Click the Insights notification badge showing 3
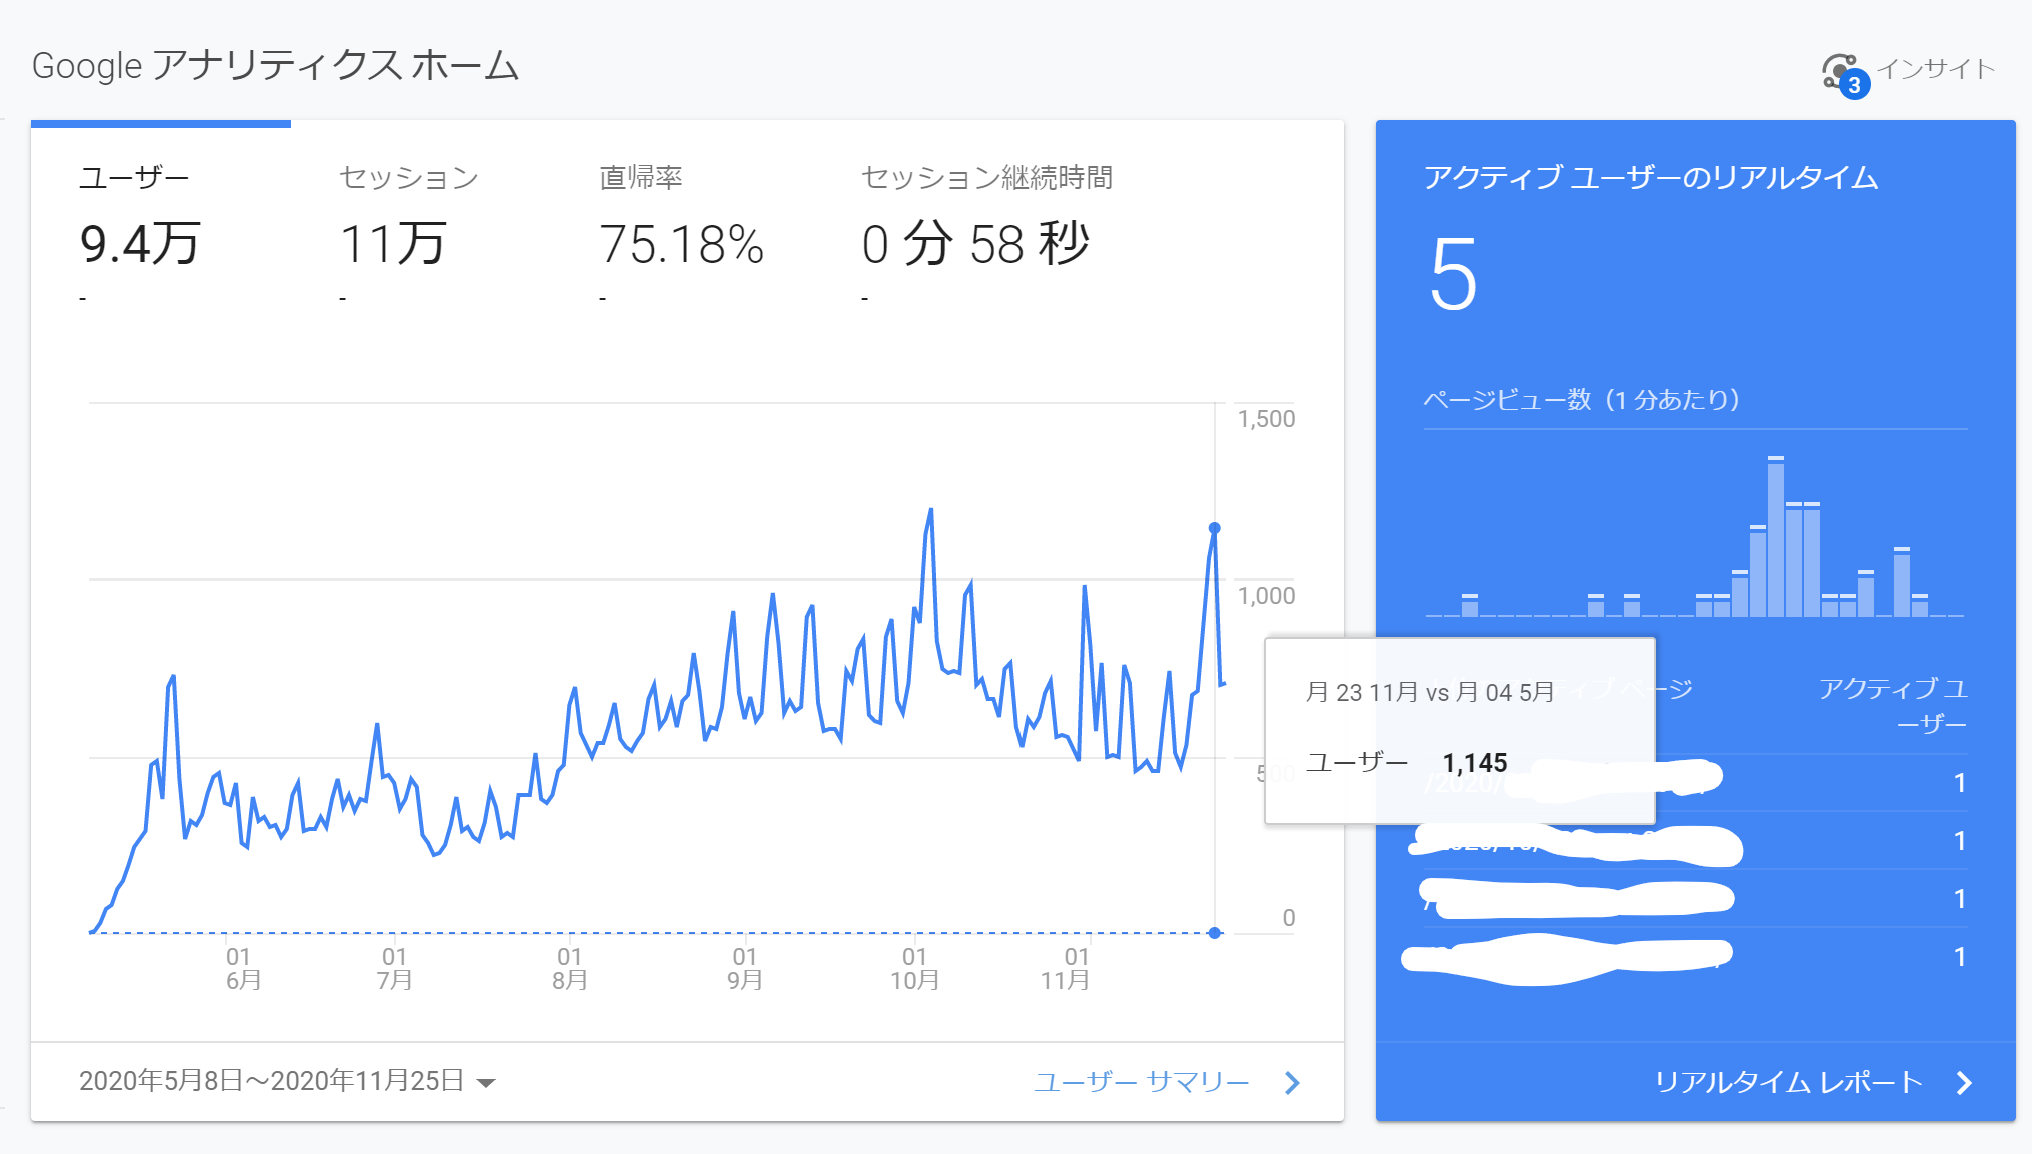The height and width of the screenshot is (1154, 2032). (1858, 85)
